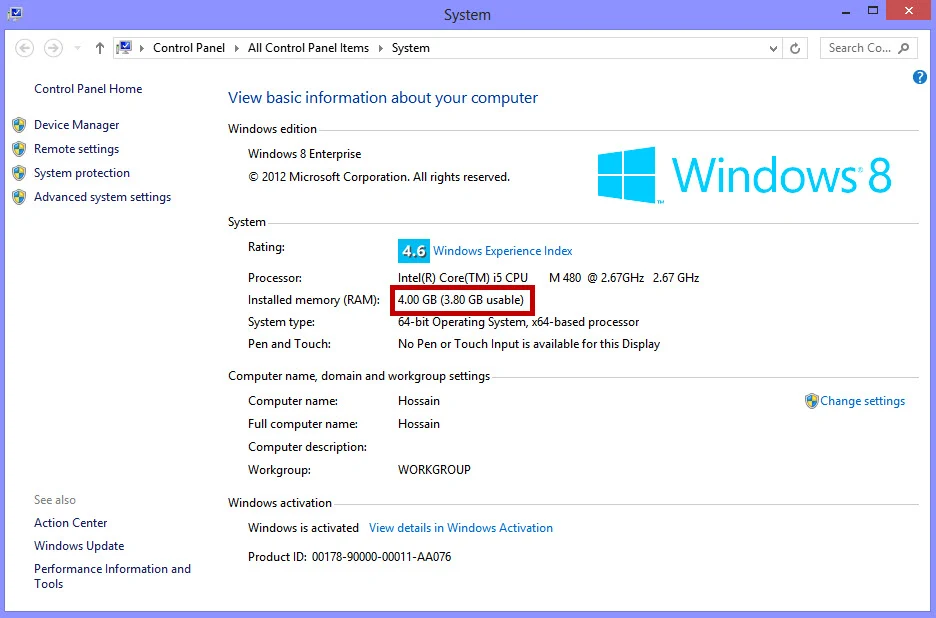Open Windows Experience Index link
936x618 pixels.
[503, 251]
